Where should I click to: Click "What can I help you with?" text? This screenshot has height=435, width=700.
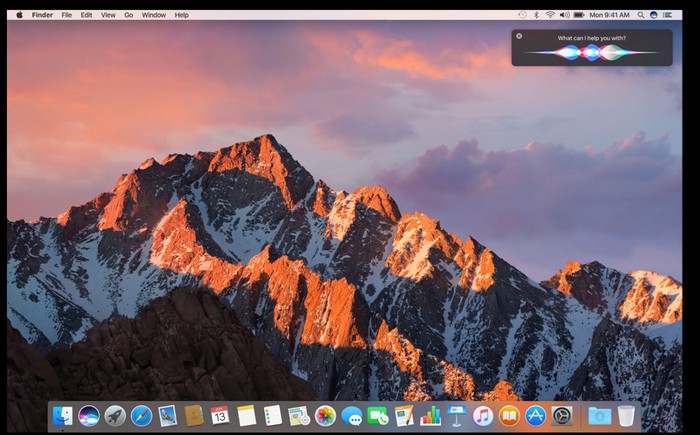(592, 38)
